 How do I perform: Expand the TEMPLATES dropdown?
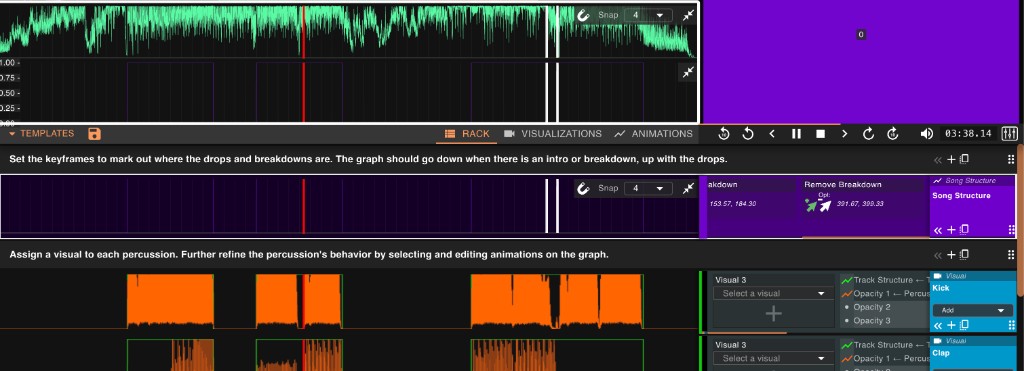point(42,133)
